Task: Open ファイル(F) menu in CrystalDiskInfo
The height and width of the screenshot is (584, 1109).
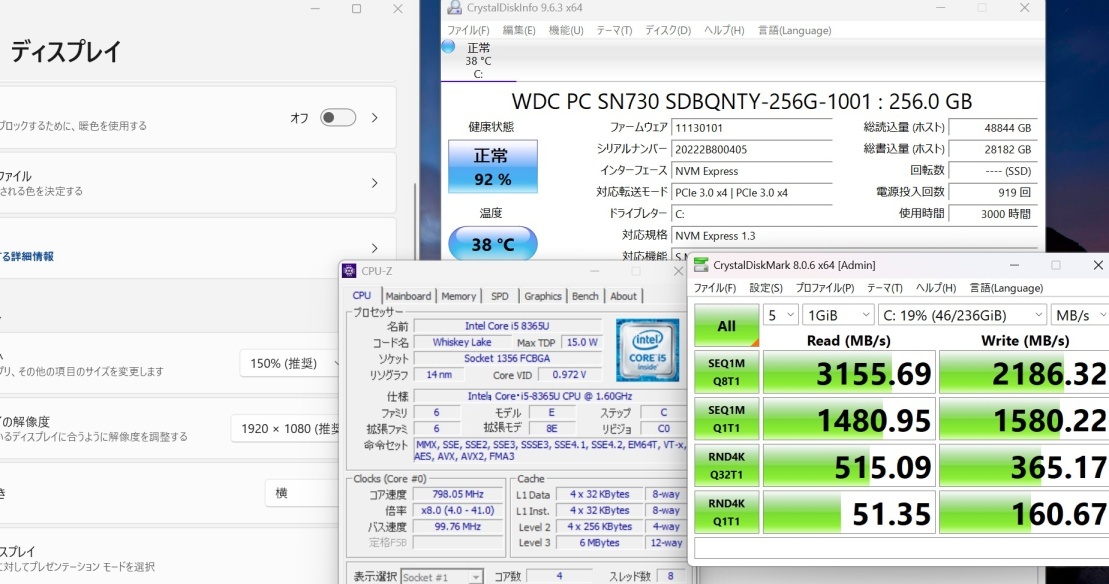Action: [468, 30]
